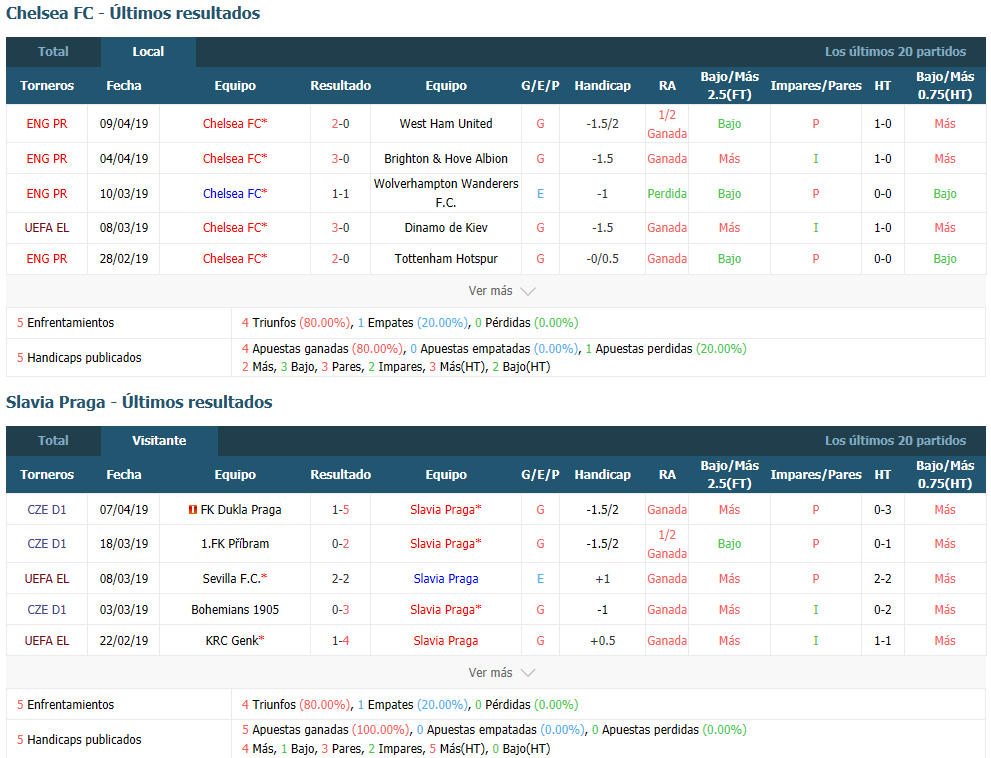Image resolution: width=991 pixels, height=758 pixels.
Task: Click 1/2 Ganada cell in West Ham row
Action: [x=667, y=124]
